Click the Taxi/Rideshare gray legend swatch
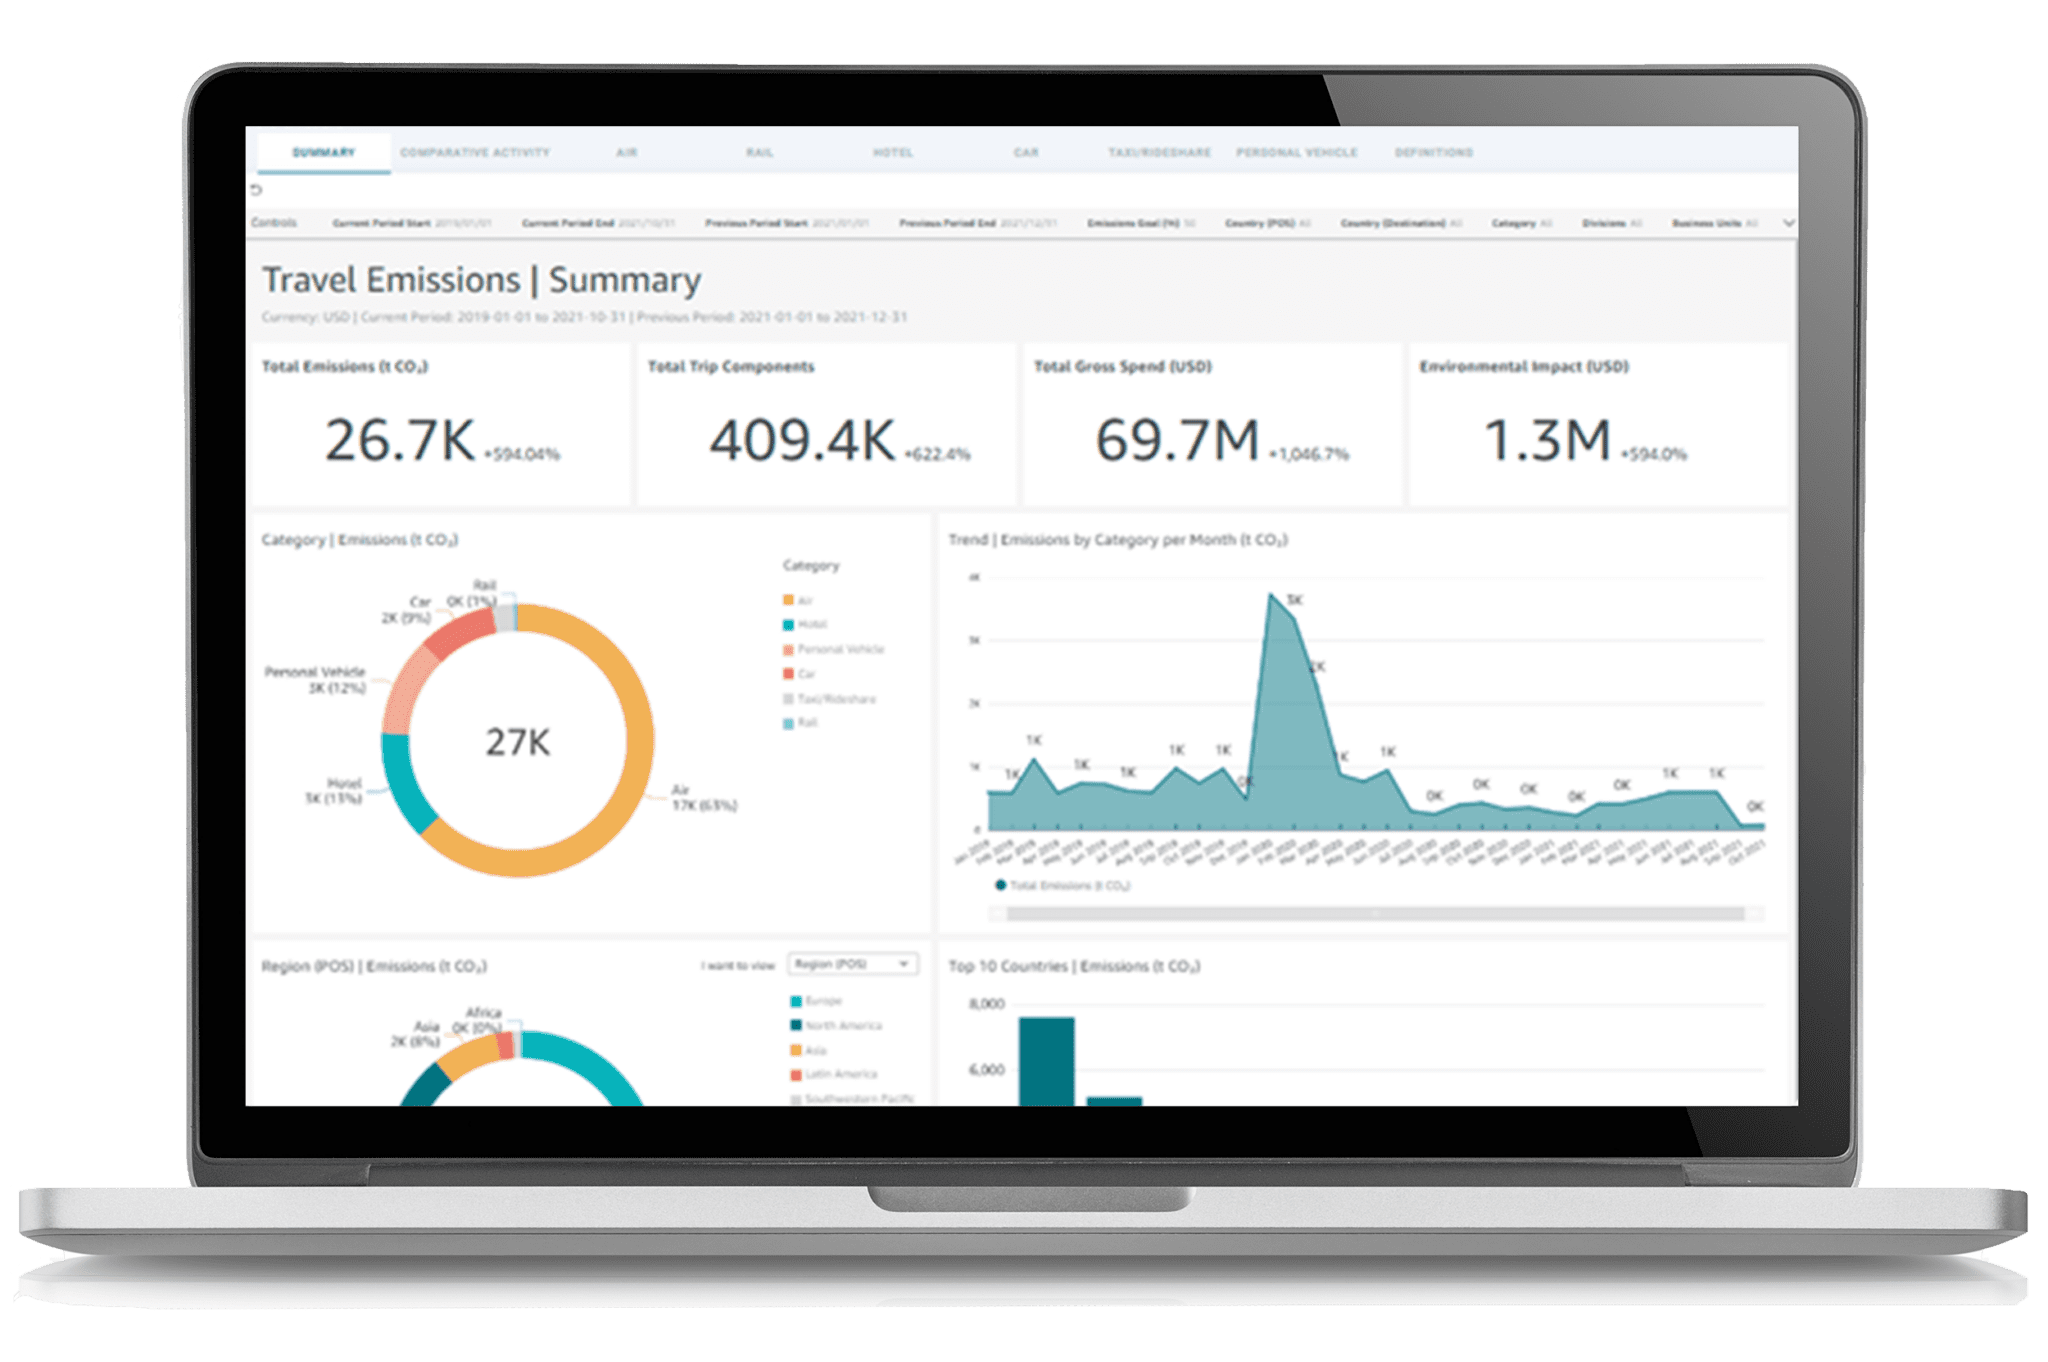The height and width of the screenshot is (1362, 2048). (x=788, y=698)
